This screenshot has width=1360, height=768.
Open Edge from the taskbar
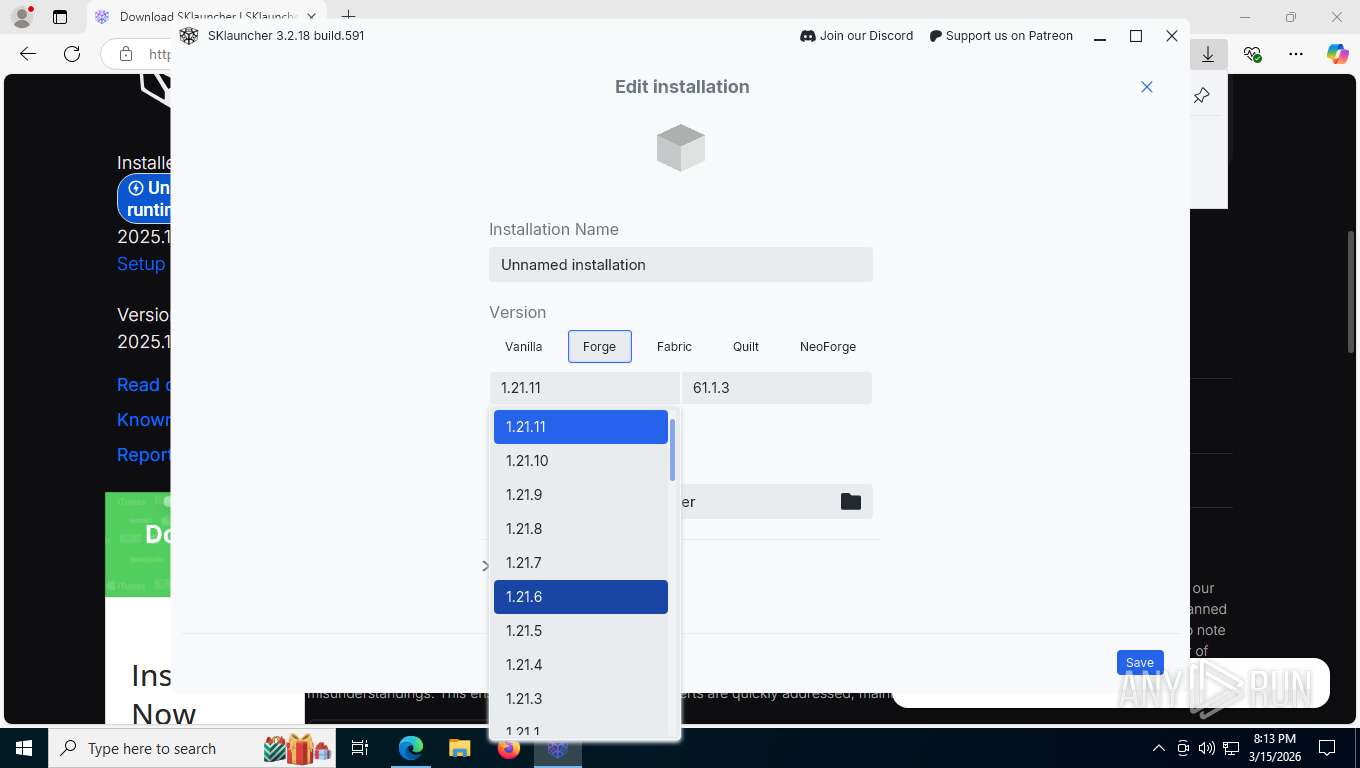pyautogui.click(x=411, y=748)
